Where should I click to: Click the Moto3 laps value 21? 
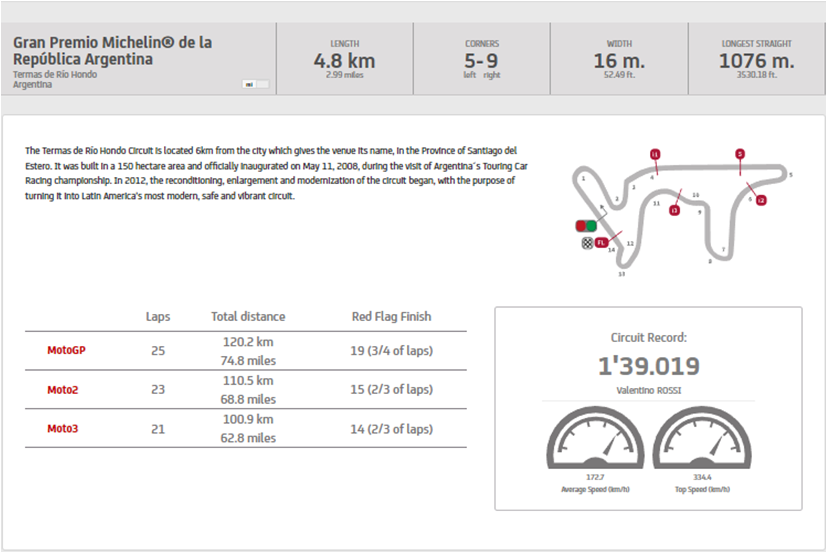[158, 429]
